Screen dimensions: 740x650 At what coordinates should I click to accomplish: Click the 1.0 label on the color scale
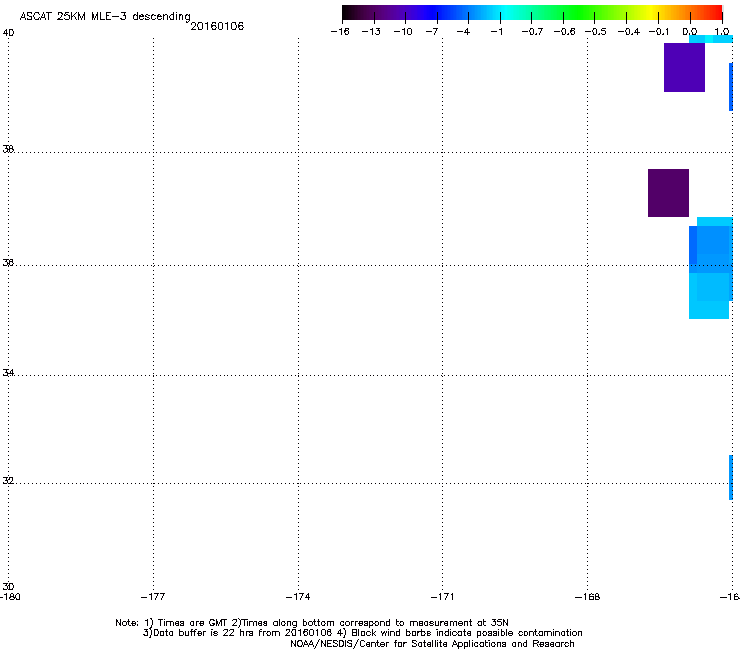[722, 32]
